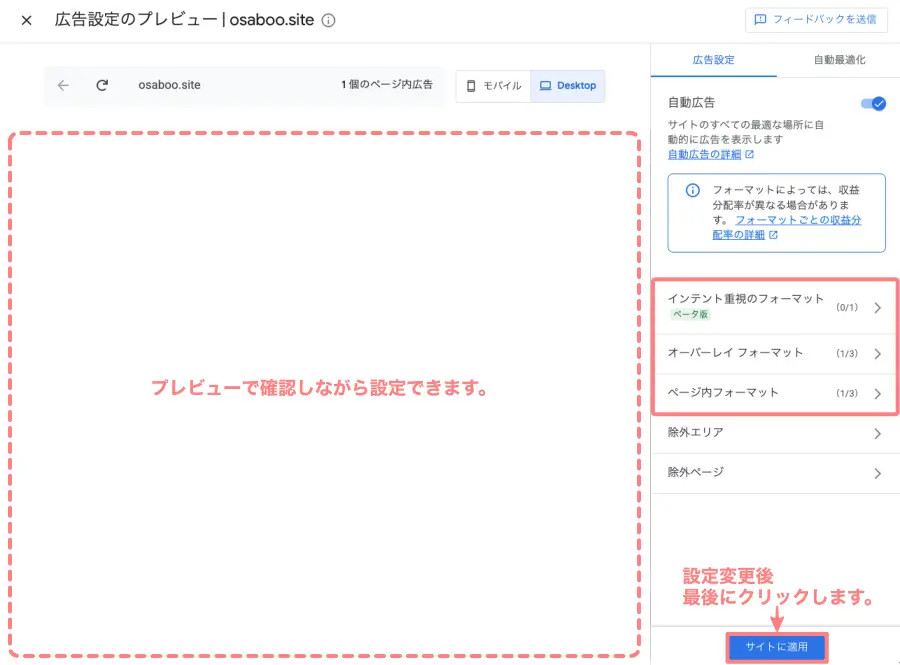The height and width of the screenshot is (665, 900).
Task: Turn off the 自動広告 switch
Action: pos(872,103)
